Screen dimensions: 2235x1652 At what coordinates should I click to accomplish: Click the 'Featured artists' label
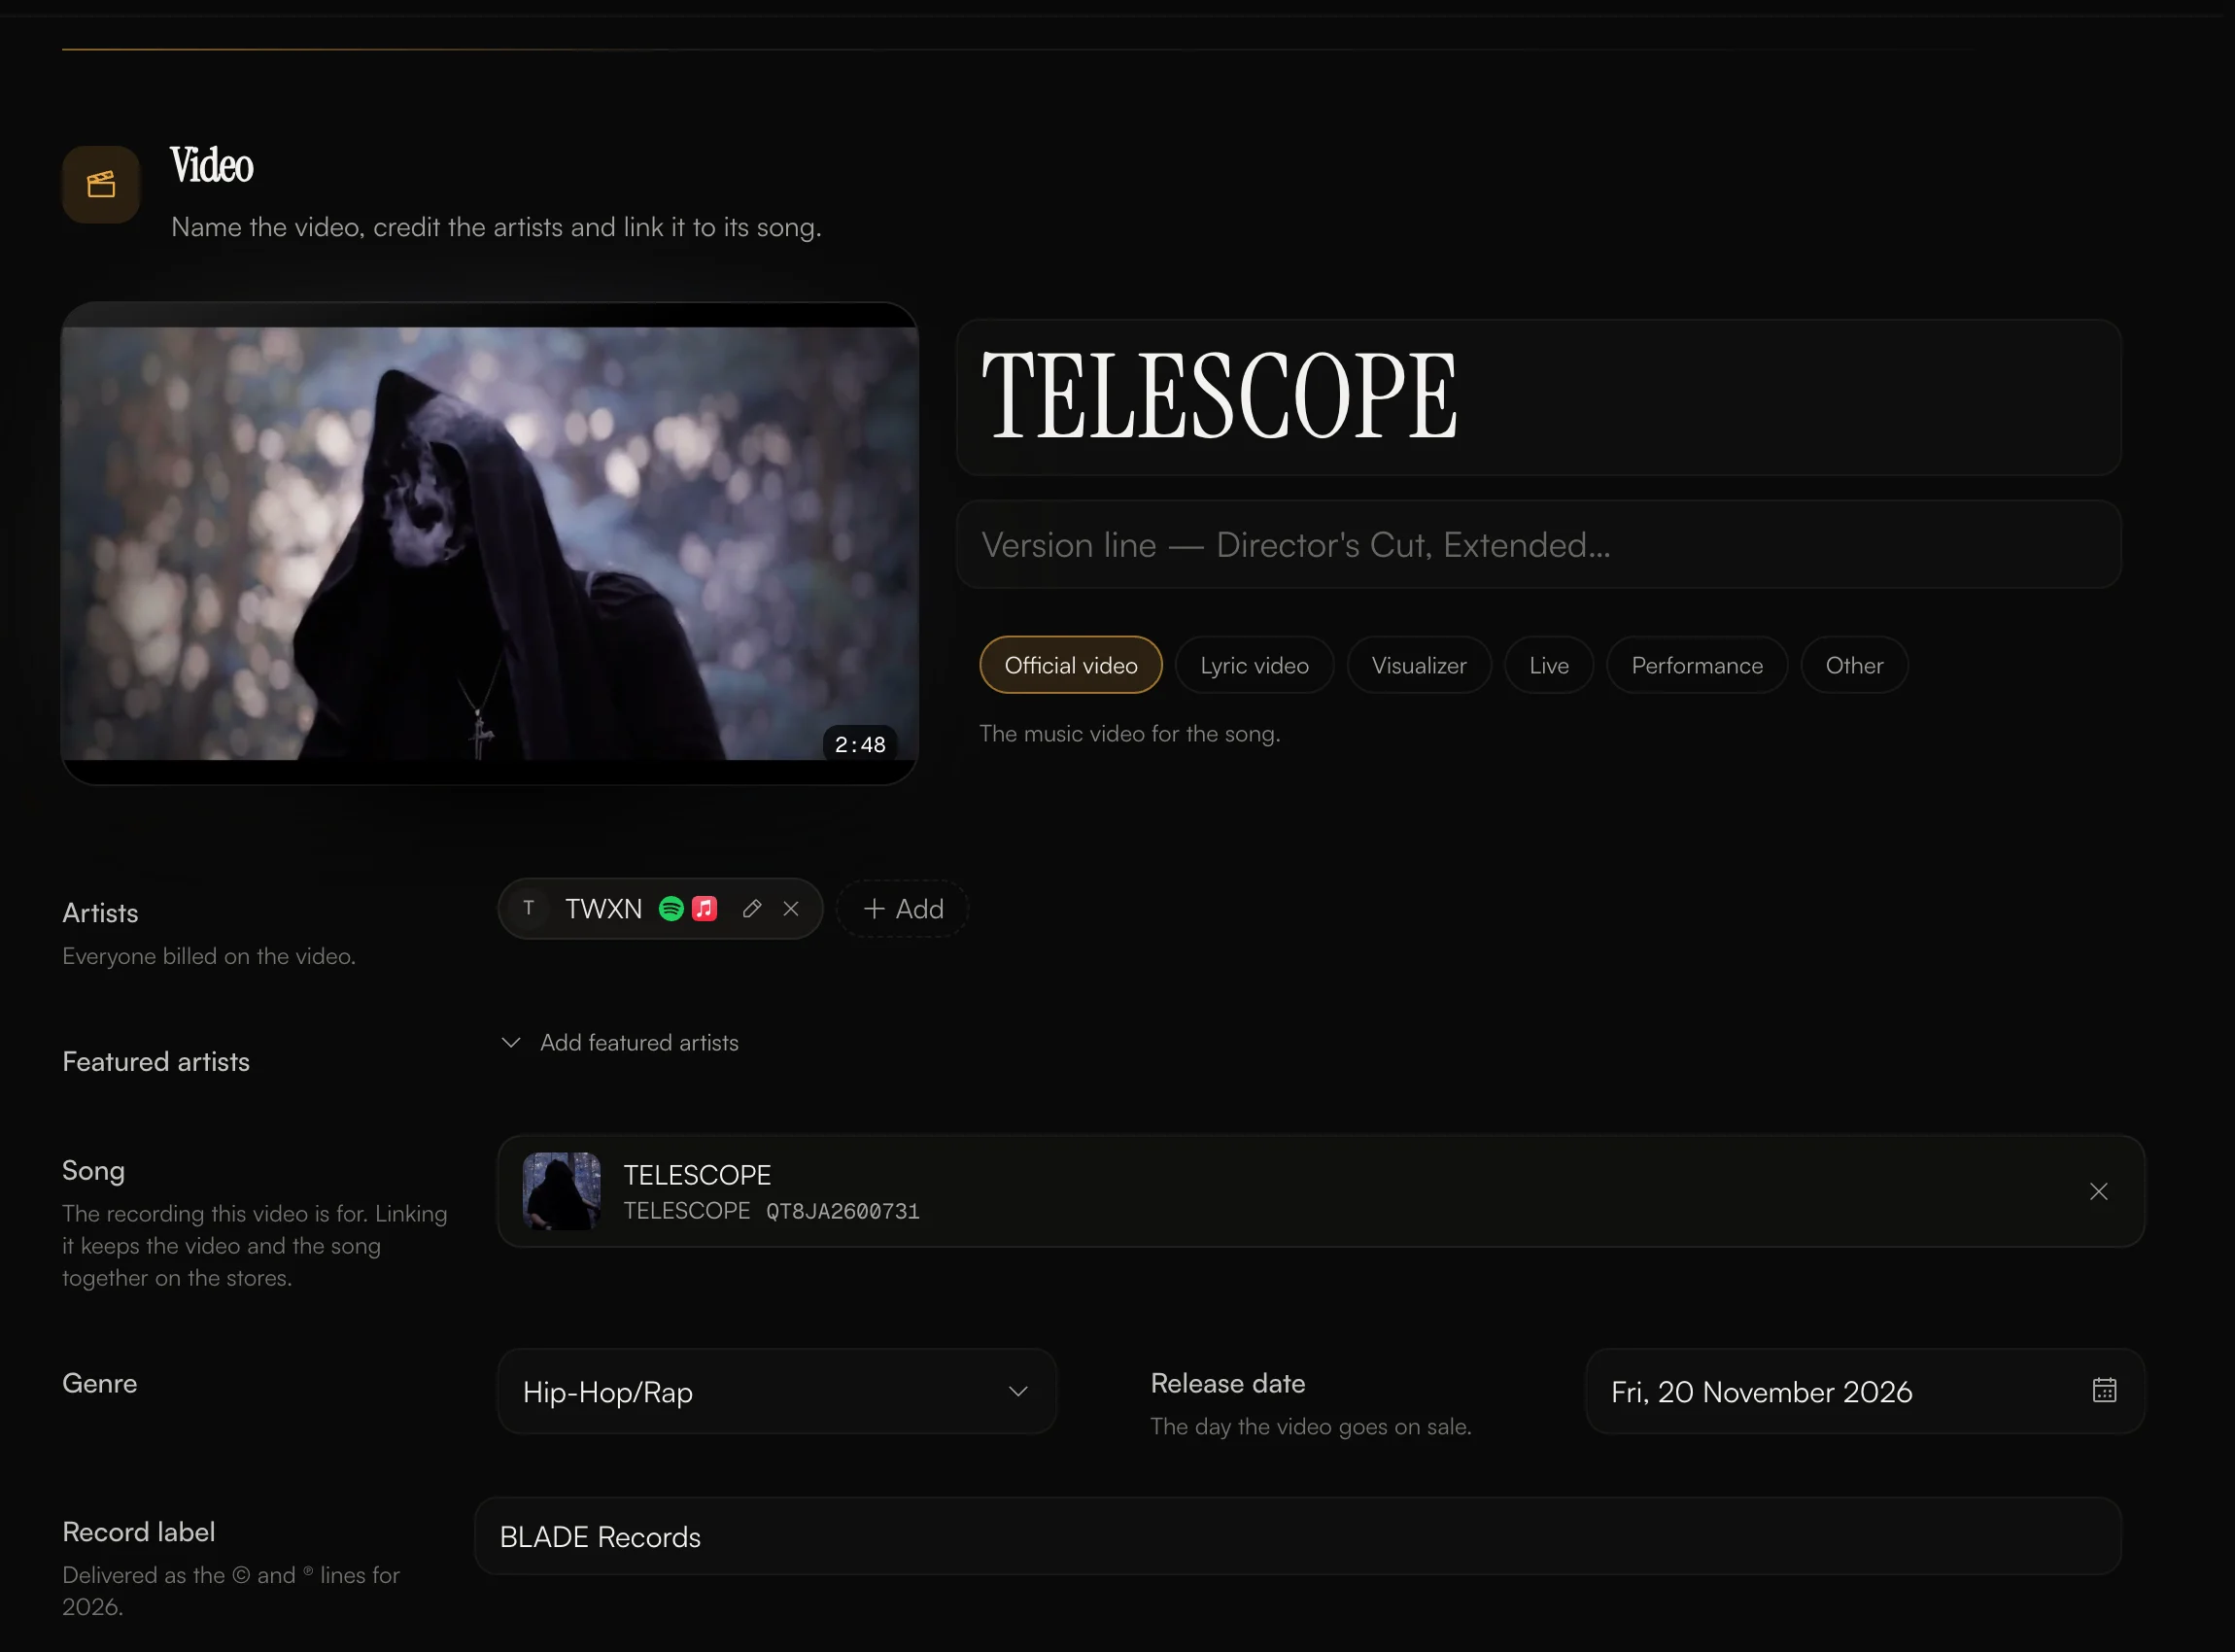(x=156, y=1061)
